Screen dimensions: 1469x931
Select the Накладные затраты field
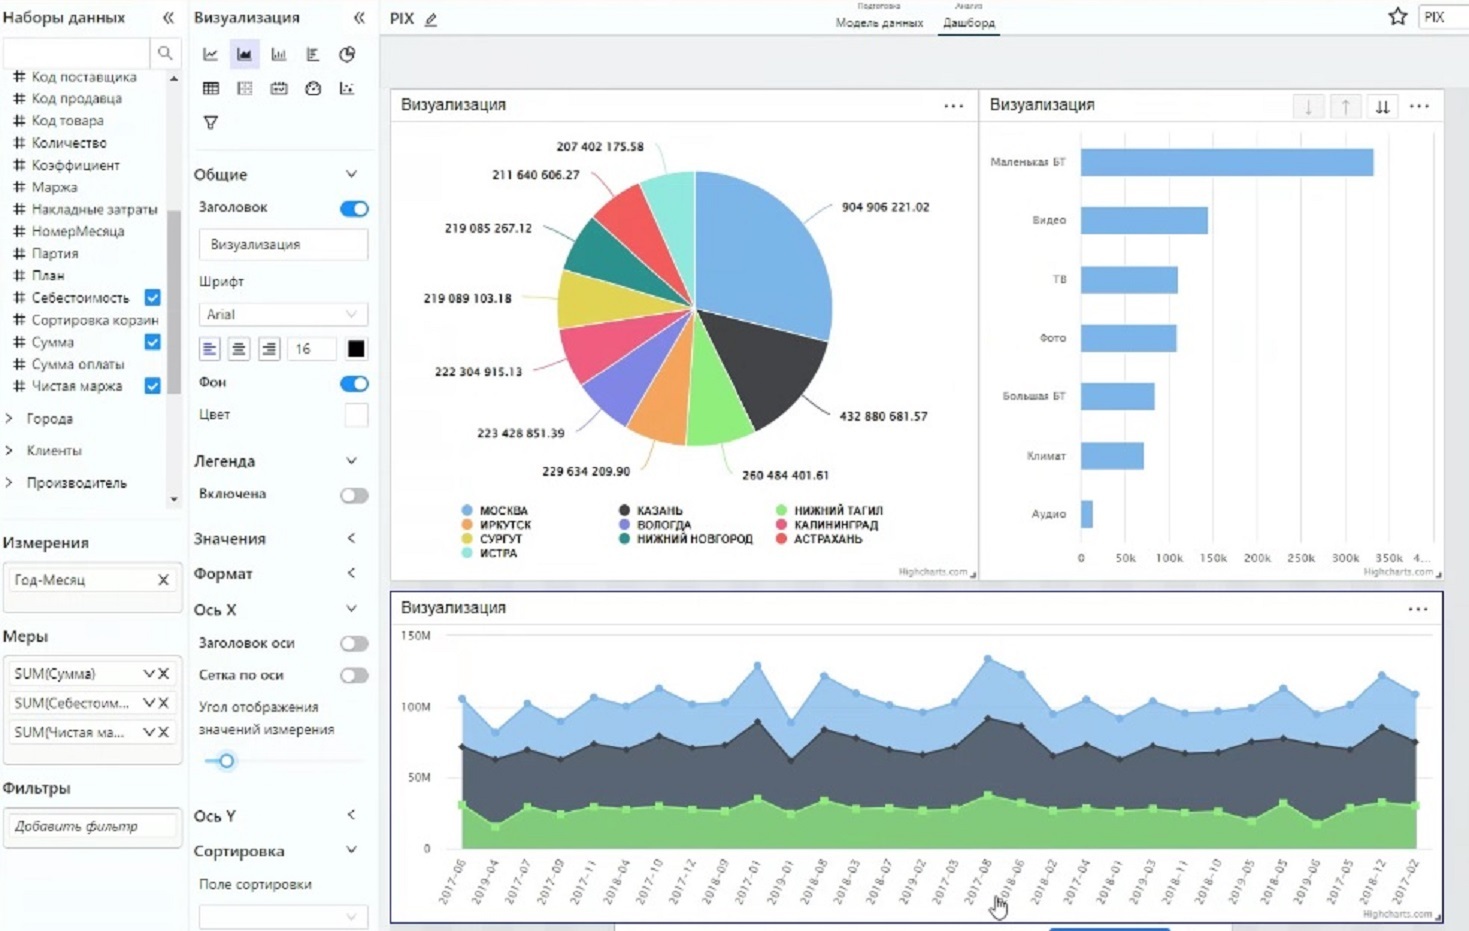pyautogui.click(x=94, y=209)
